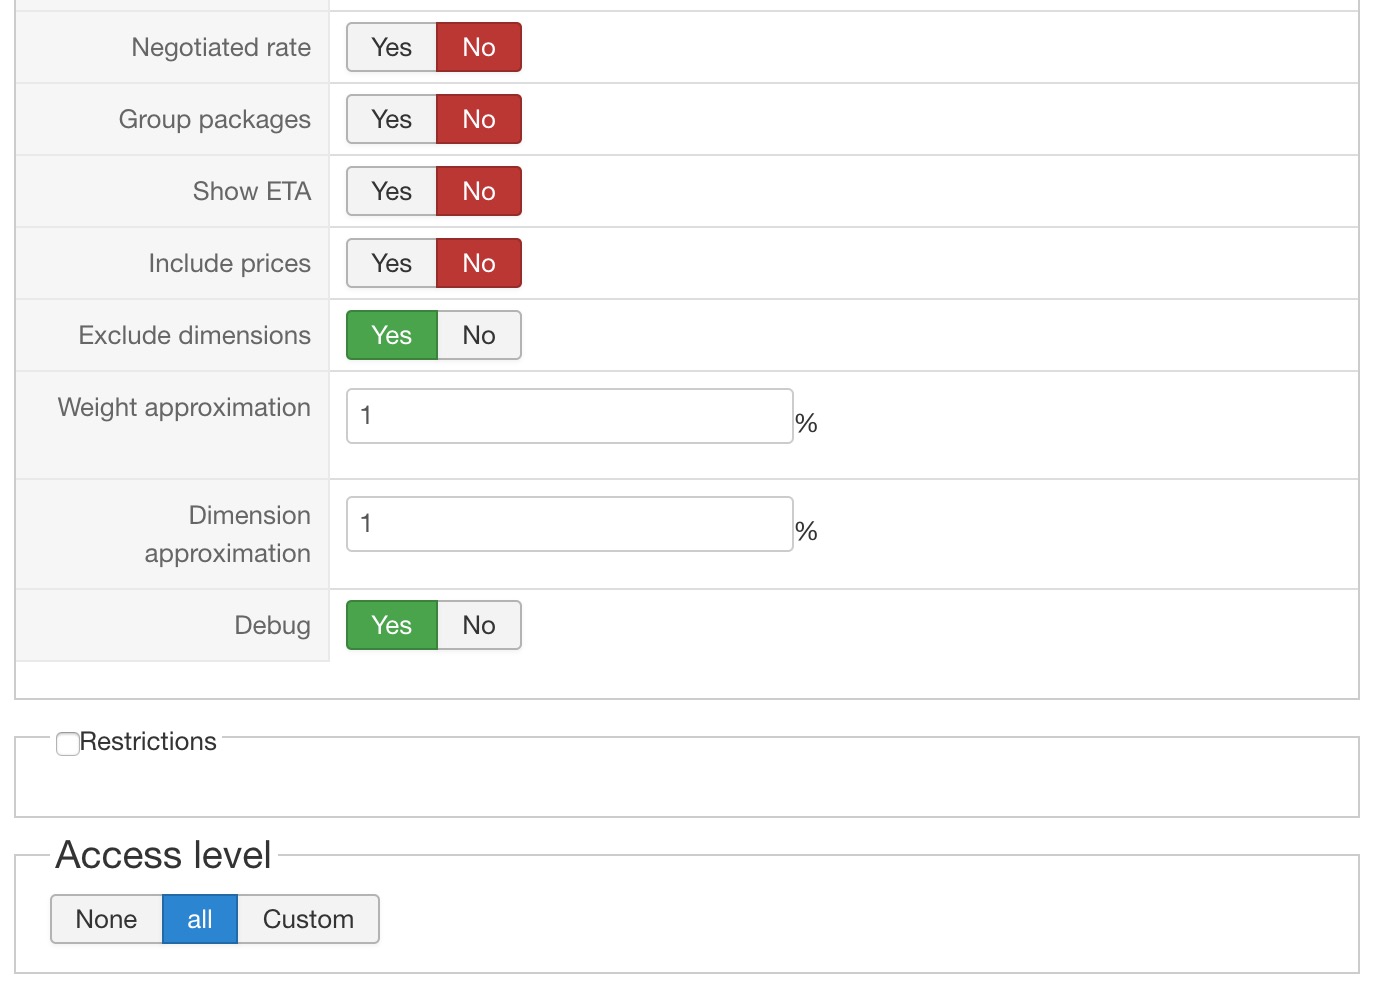
Task: Check the Restrictions checkbox
Action: (x=68, y=744)
